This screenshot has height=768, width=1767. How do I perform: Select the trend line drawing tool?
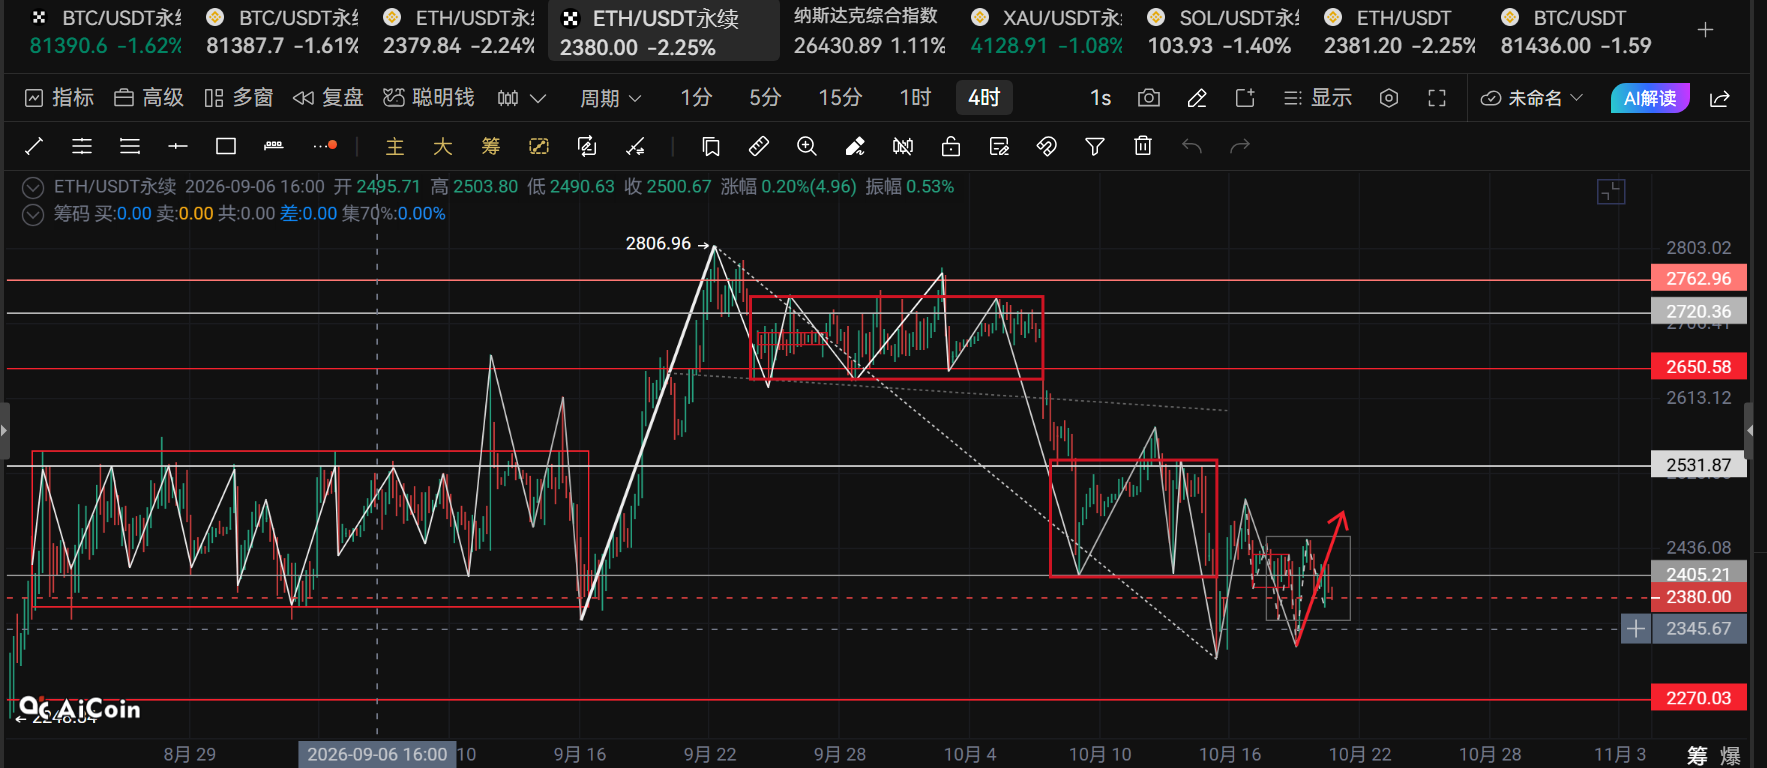click(x=34, y=147)
